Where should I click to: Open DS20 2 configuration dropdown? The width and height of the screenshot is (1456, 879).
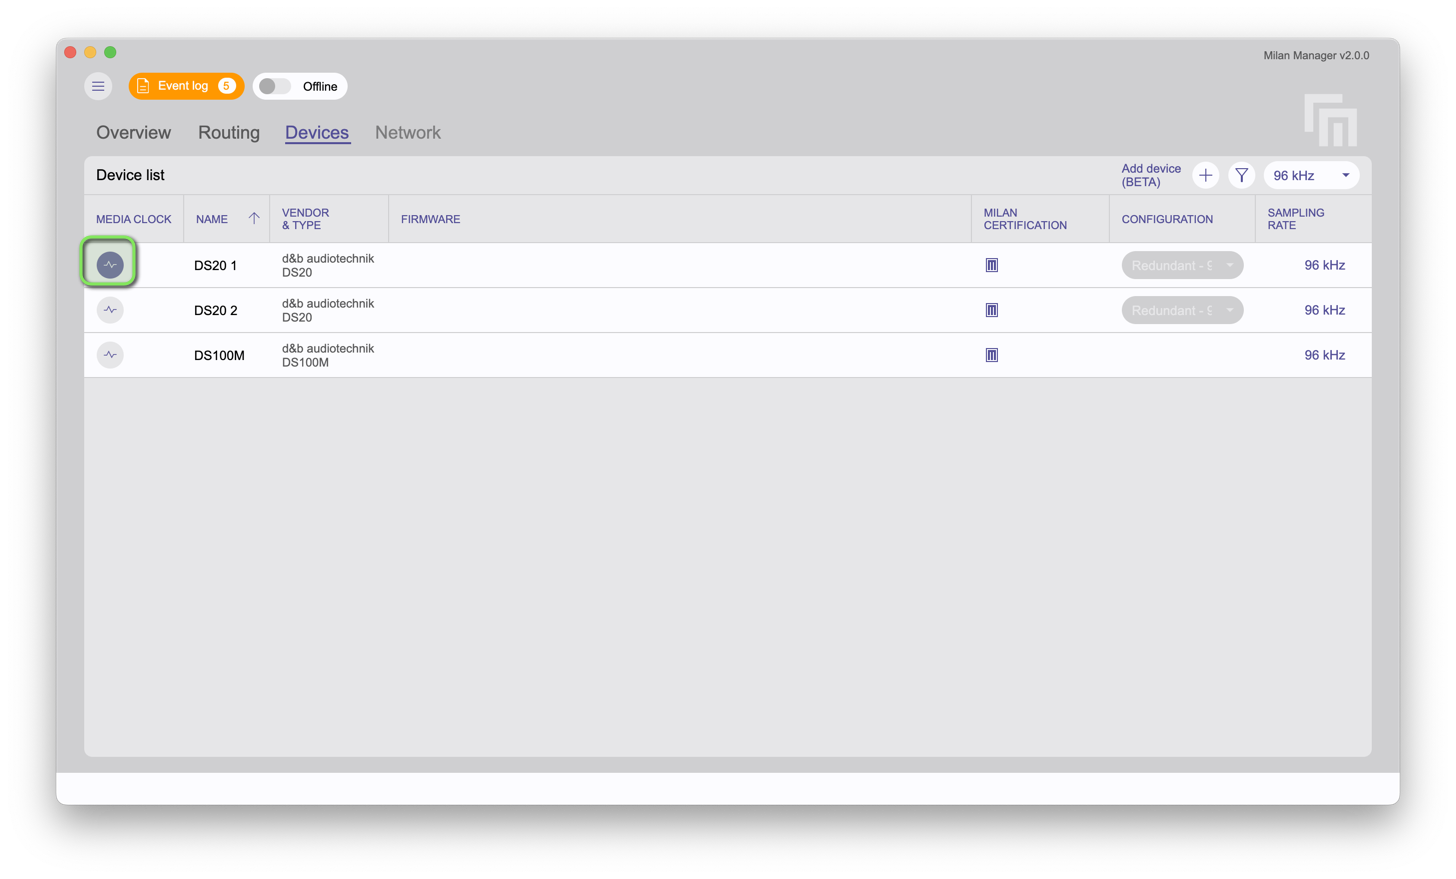coord(1182,310)
